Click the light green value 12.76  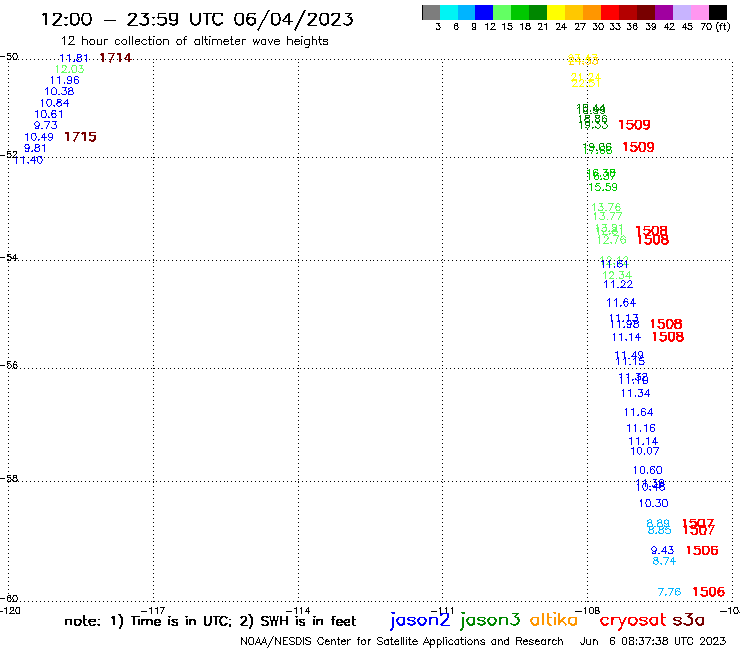click(611, 240)
